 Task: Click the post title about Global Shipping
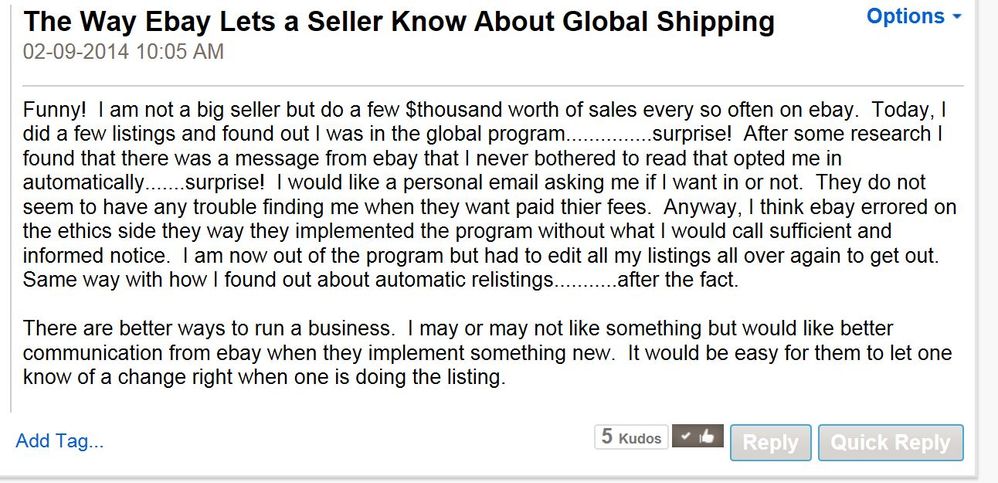pyautogui.click(x=399, y=22)
